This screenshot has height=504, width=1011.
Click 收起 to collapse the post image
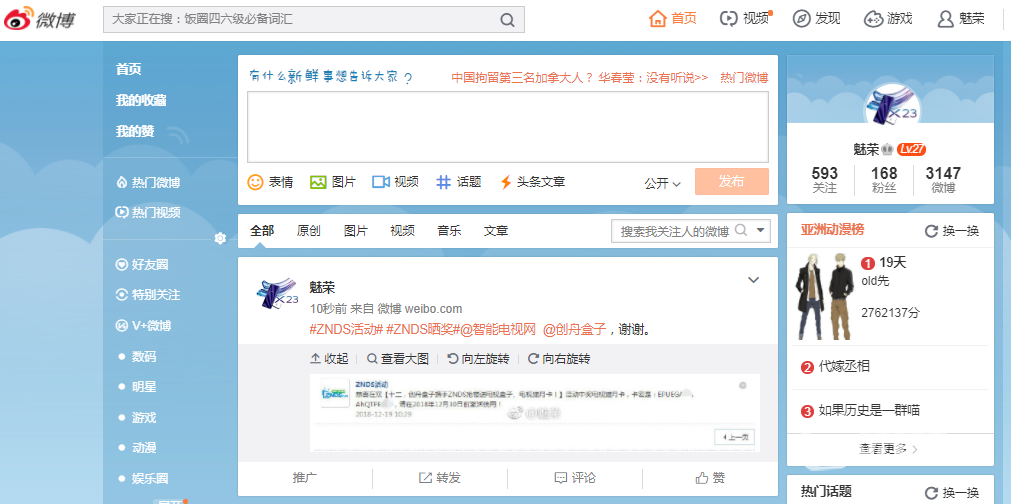pos(329,359)
